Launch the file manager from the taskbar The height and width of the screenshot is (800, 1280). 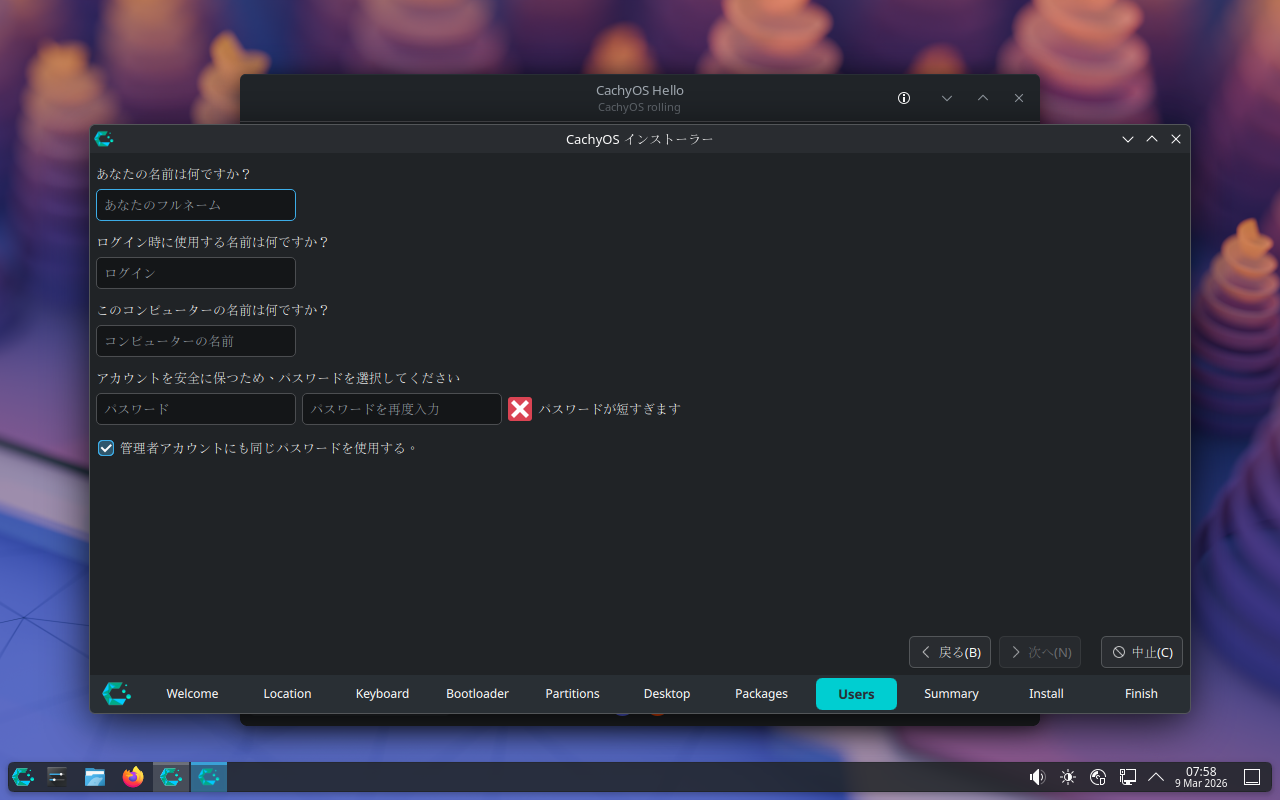(95, 777)
